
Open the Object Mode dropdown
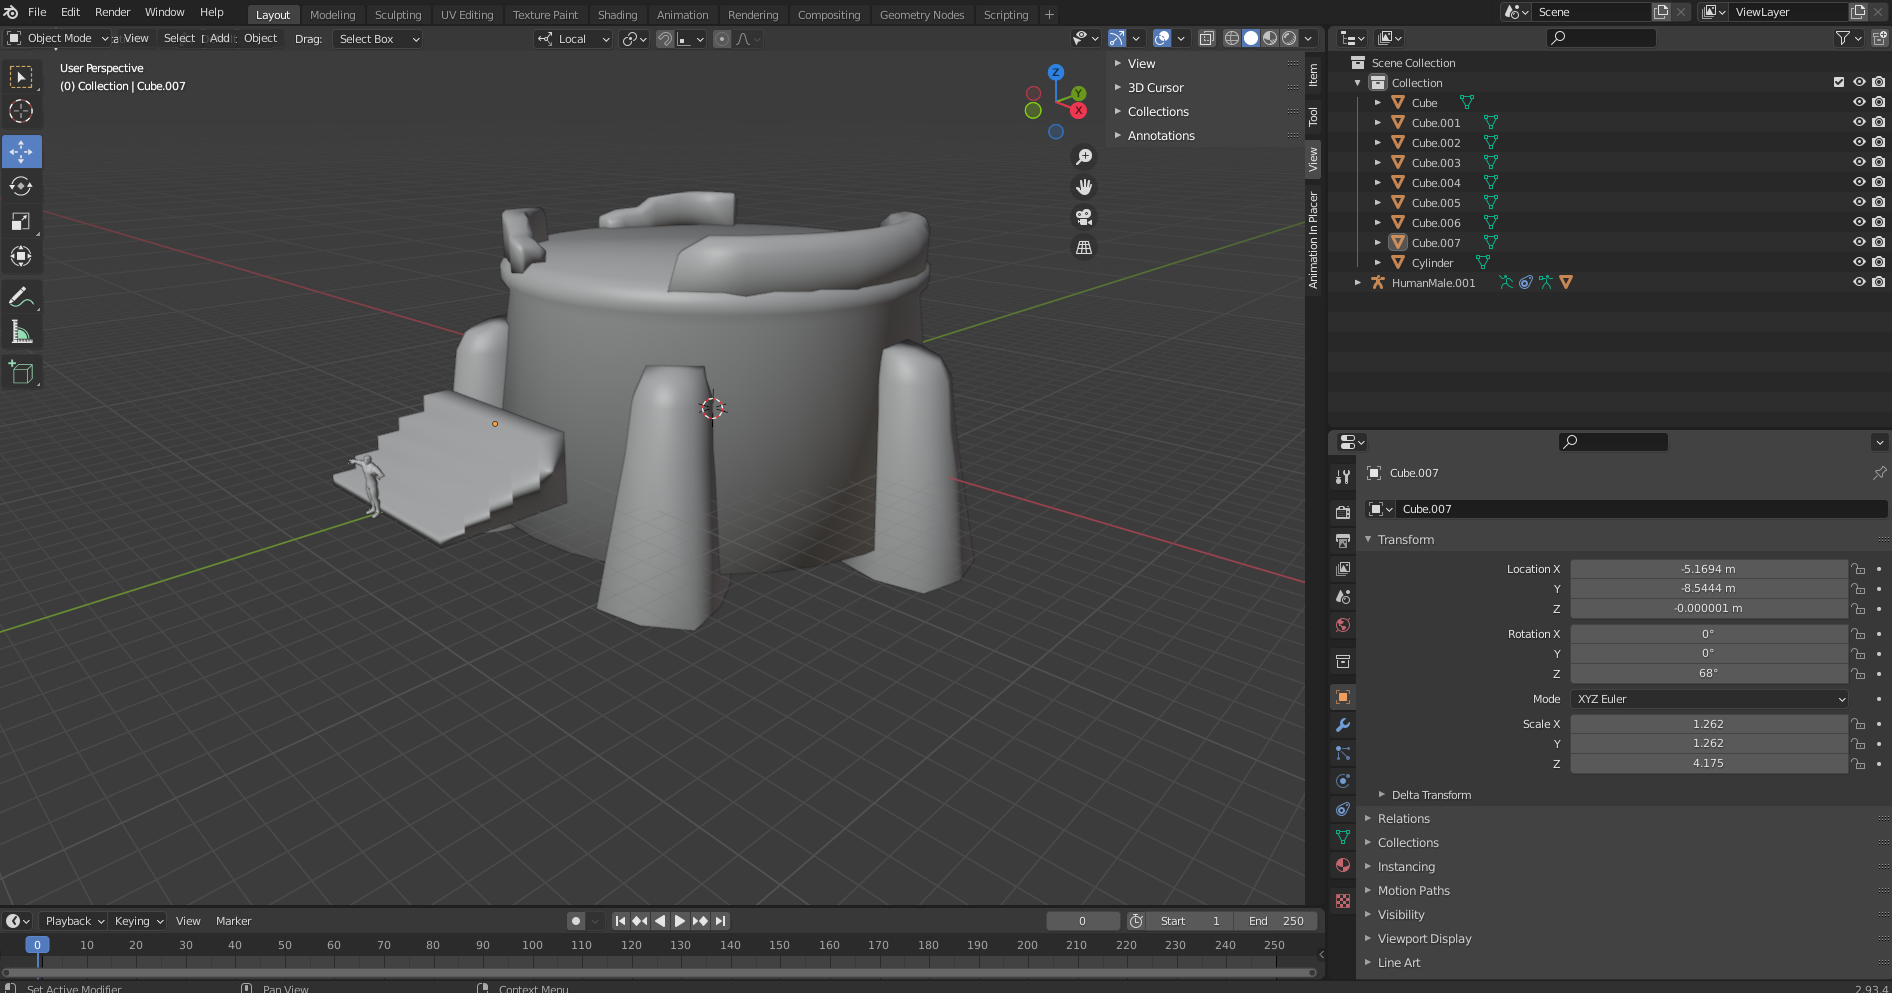(58, 38)
